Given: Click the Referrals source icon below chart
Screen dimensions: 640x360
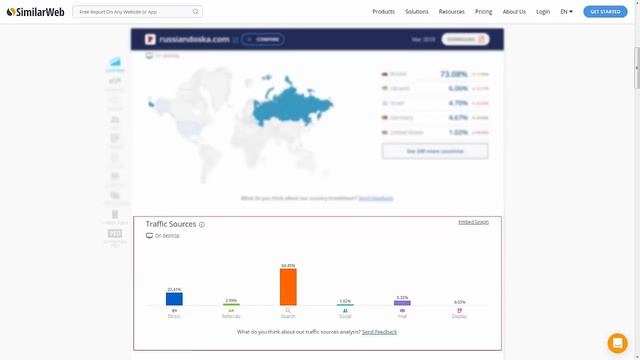Looking at the screenshot, I should coord(231,311).
